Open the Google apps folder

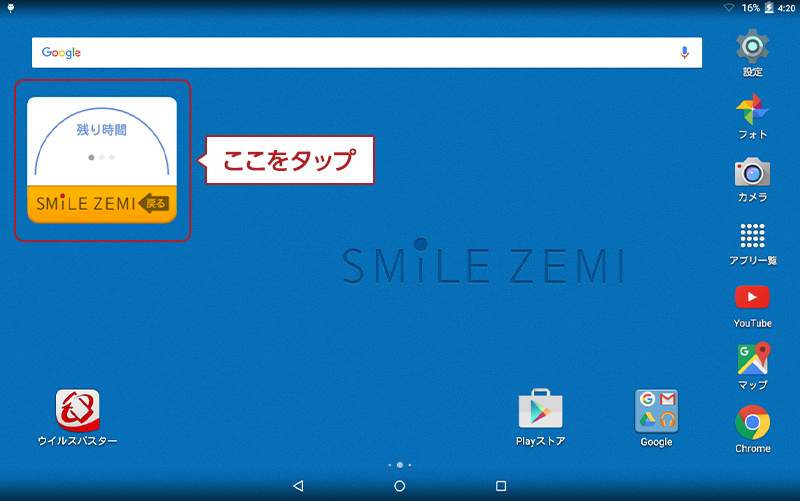click(x=656, y=418)
